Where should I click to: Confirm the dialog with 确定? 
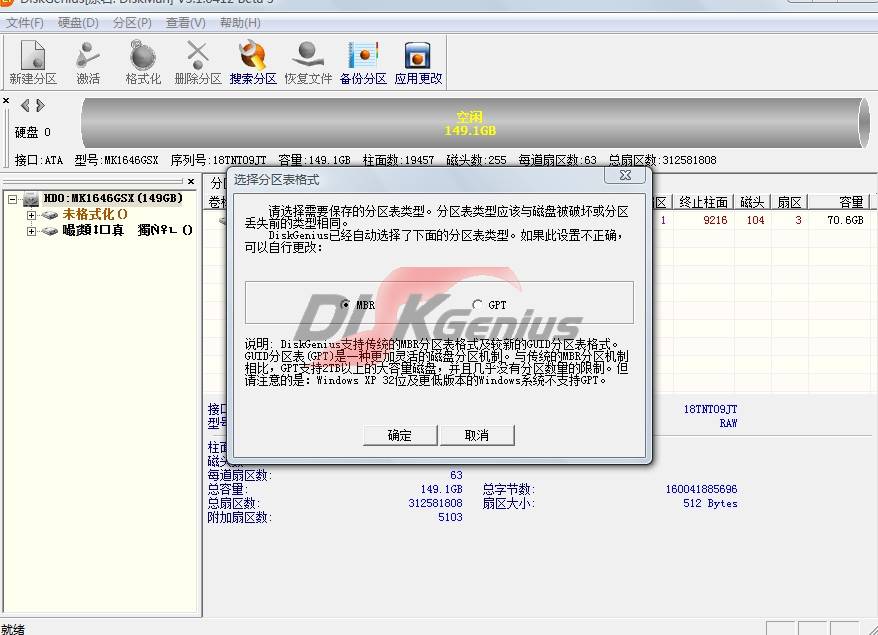click(x=400, y=435)
